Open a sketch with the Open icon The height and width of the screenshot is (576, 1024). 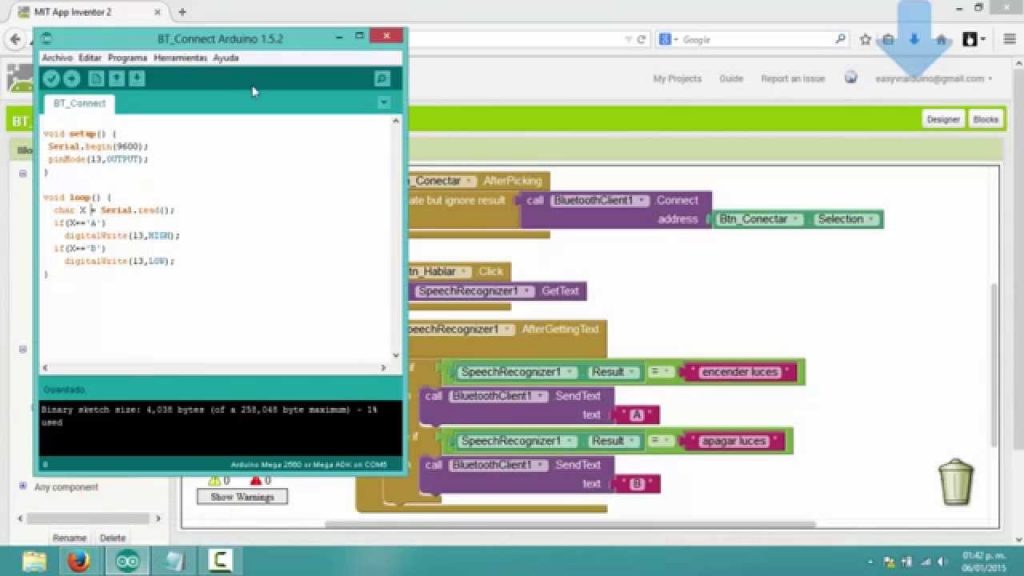pos(116,78)
